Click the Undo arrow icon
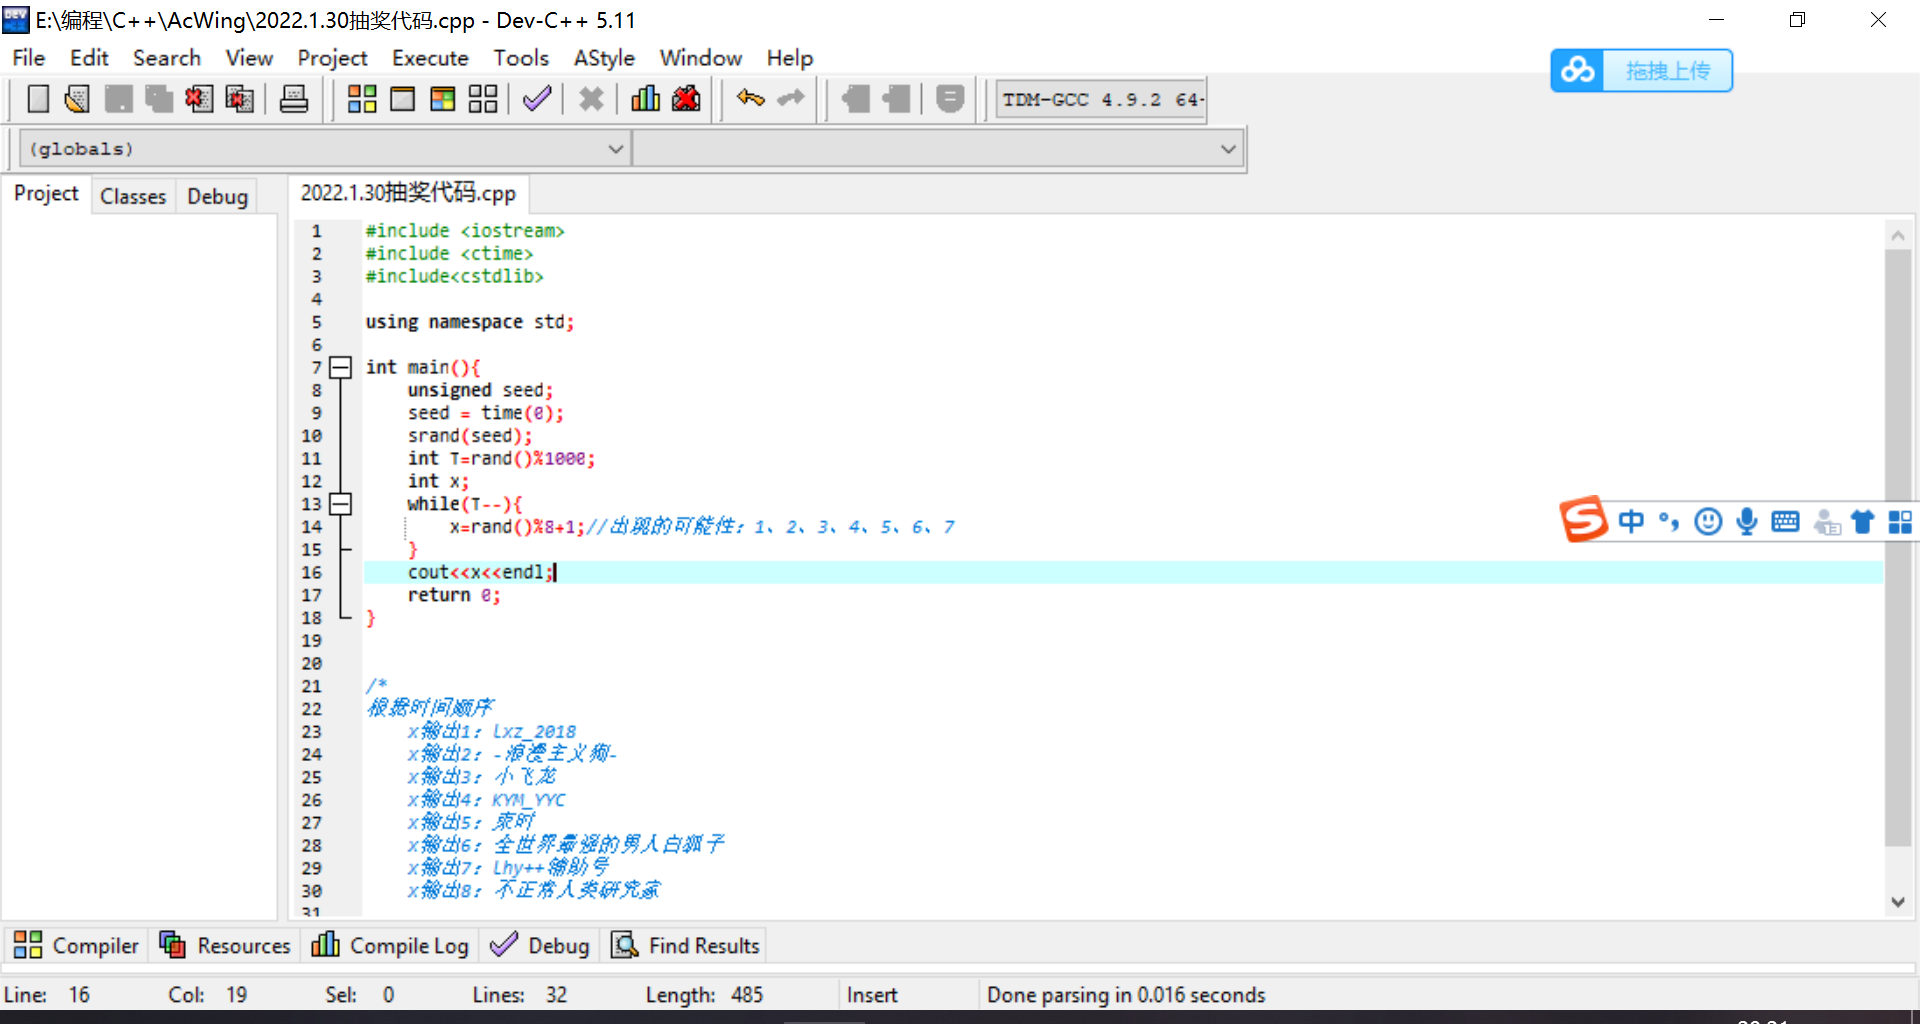1920x1024 pixels. [751, 98]
